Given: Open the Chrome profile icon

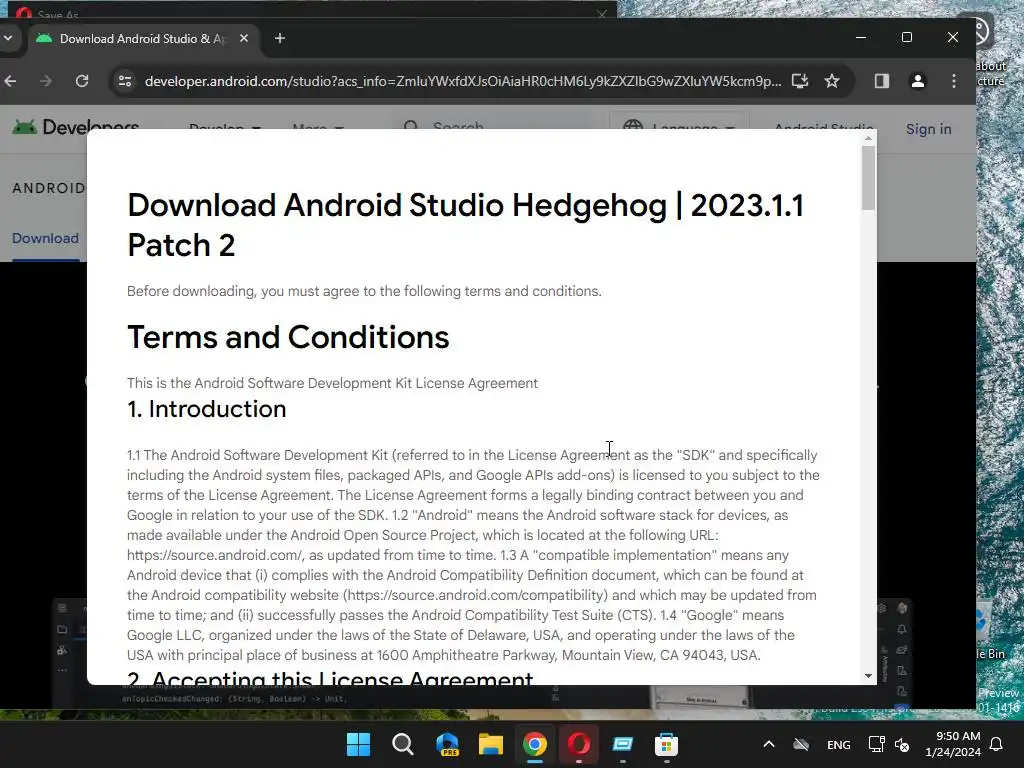Looking at the screenshot, I should (x=918, y=81).
